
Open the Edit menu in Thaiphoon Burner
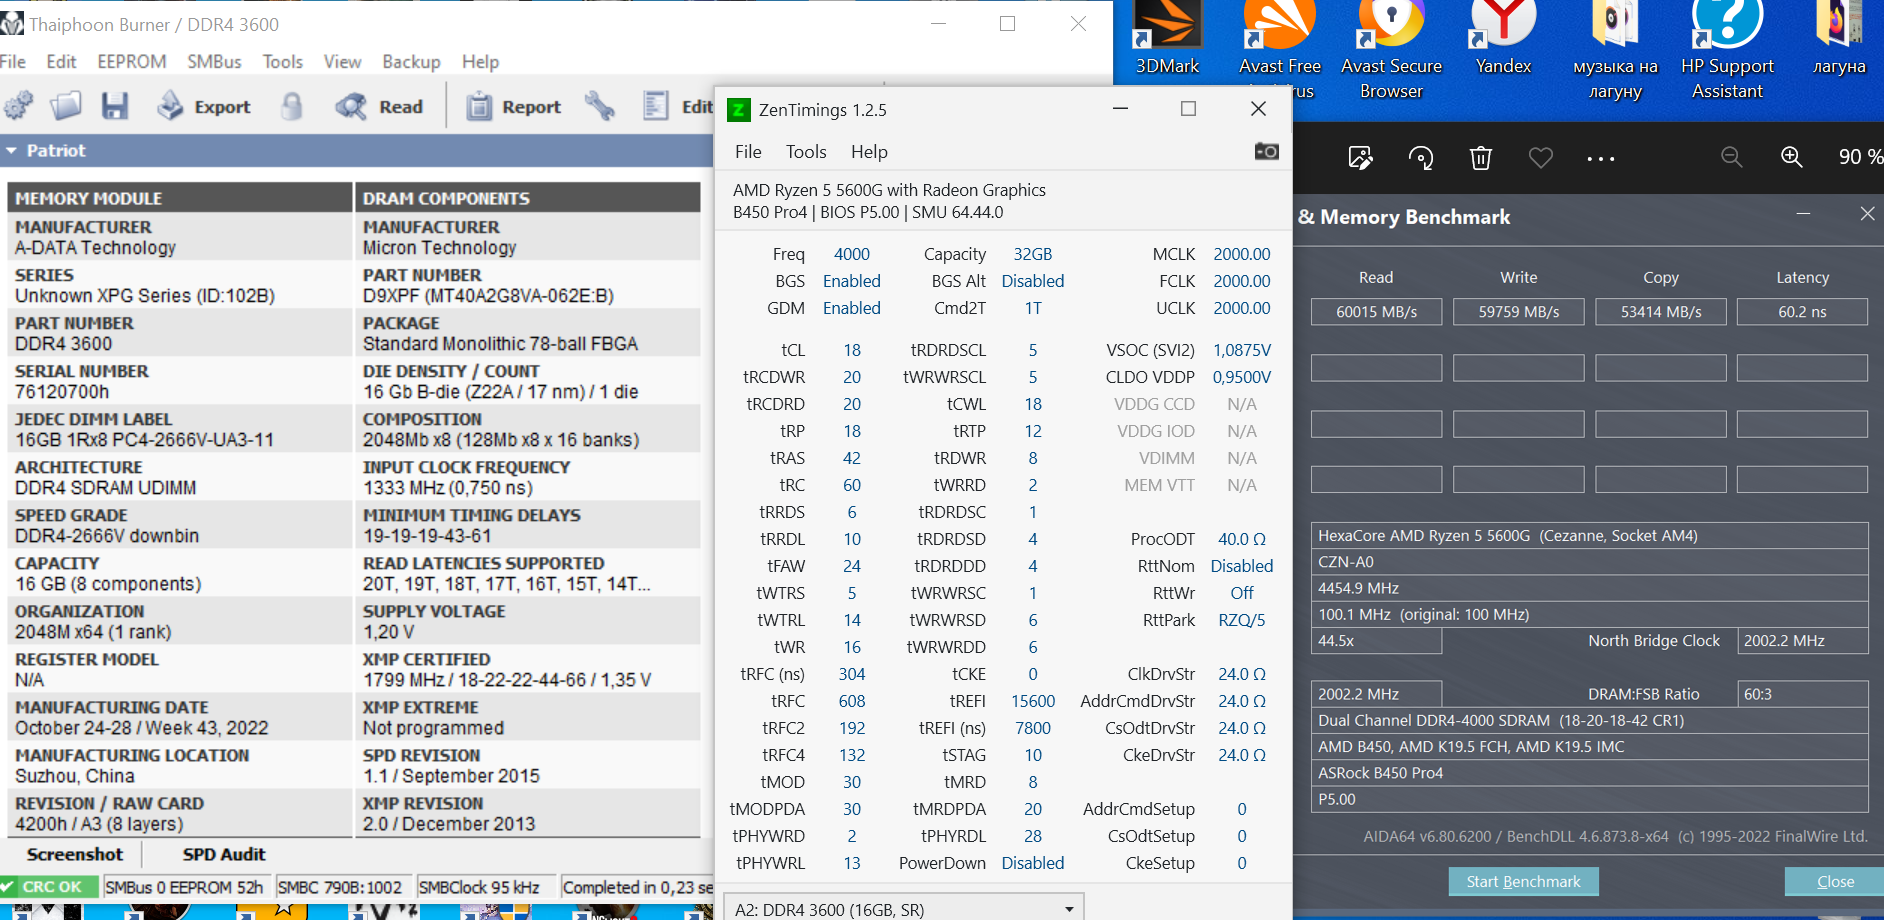click(62, 62)
